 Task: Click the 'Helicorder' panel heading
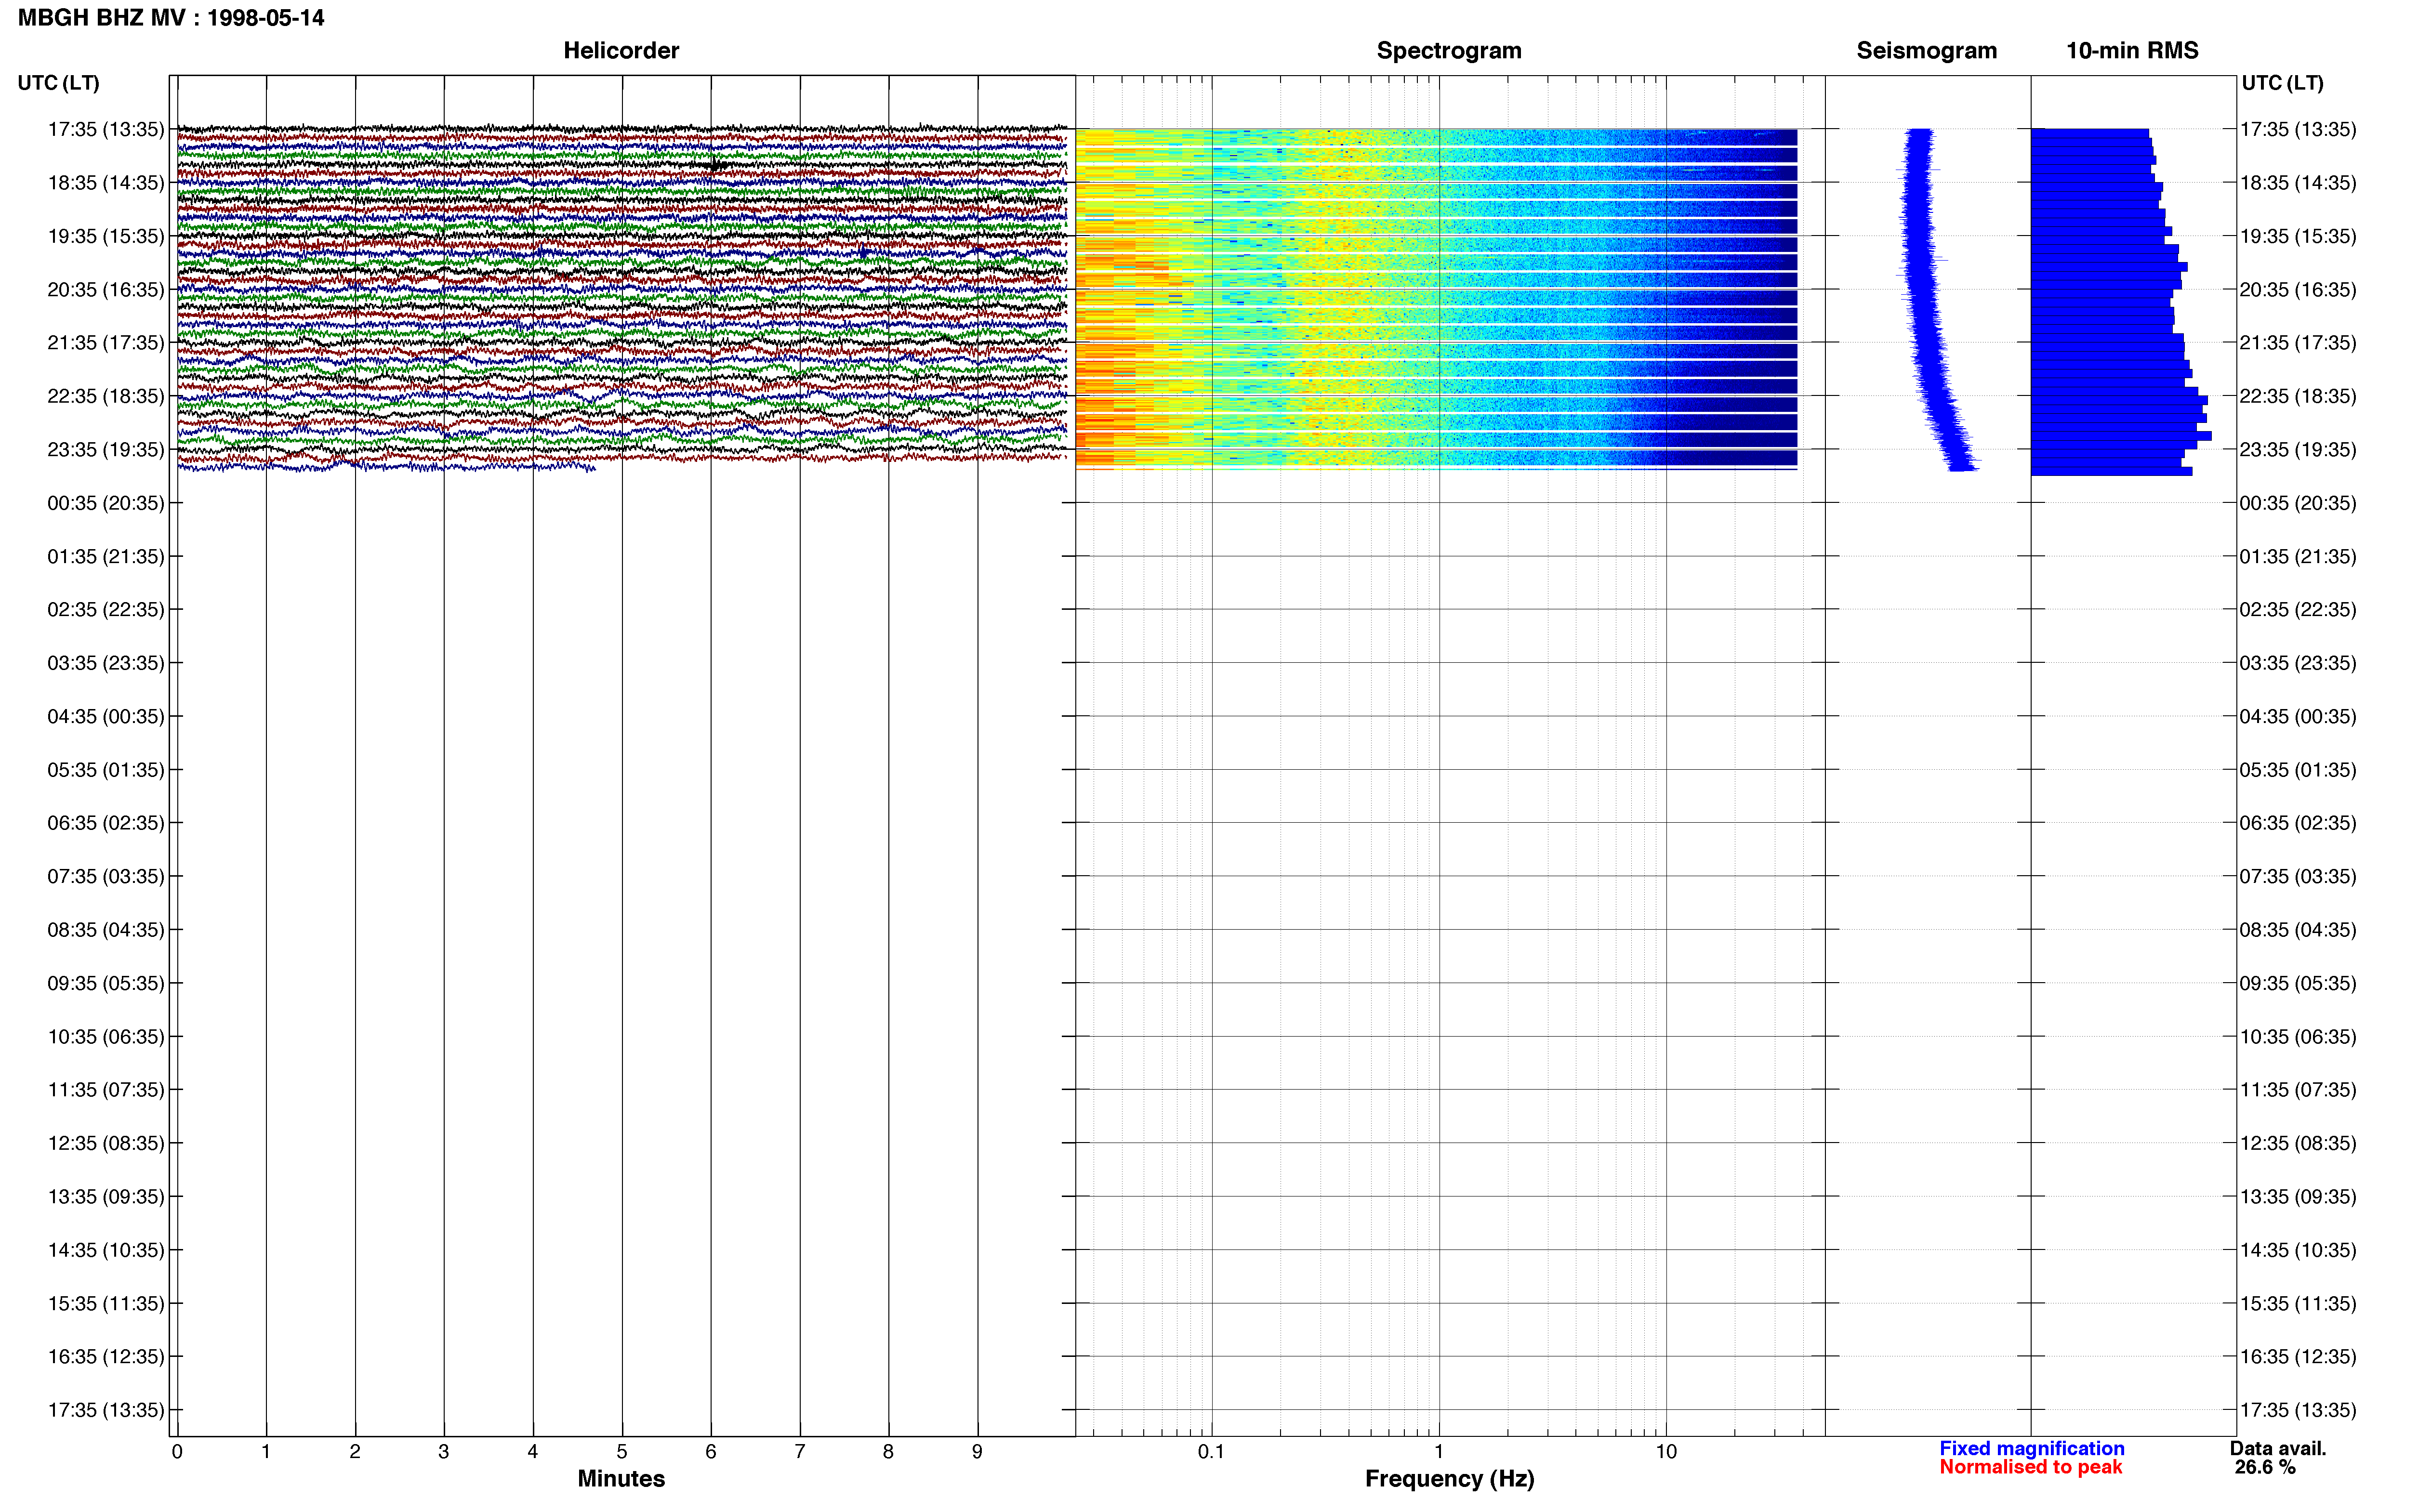[621, 51]
